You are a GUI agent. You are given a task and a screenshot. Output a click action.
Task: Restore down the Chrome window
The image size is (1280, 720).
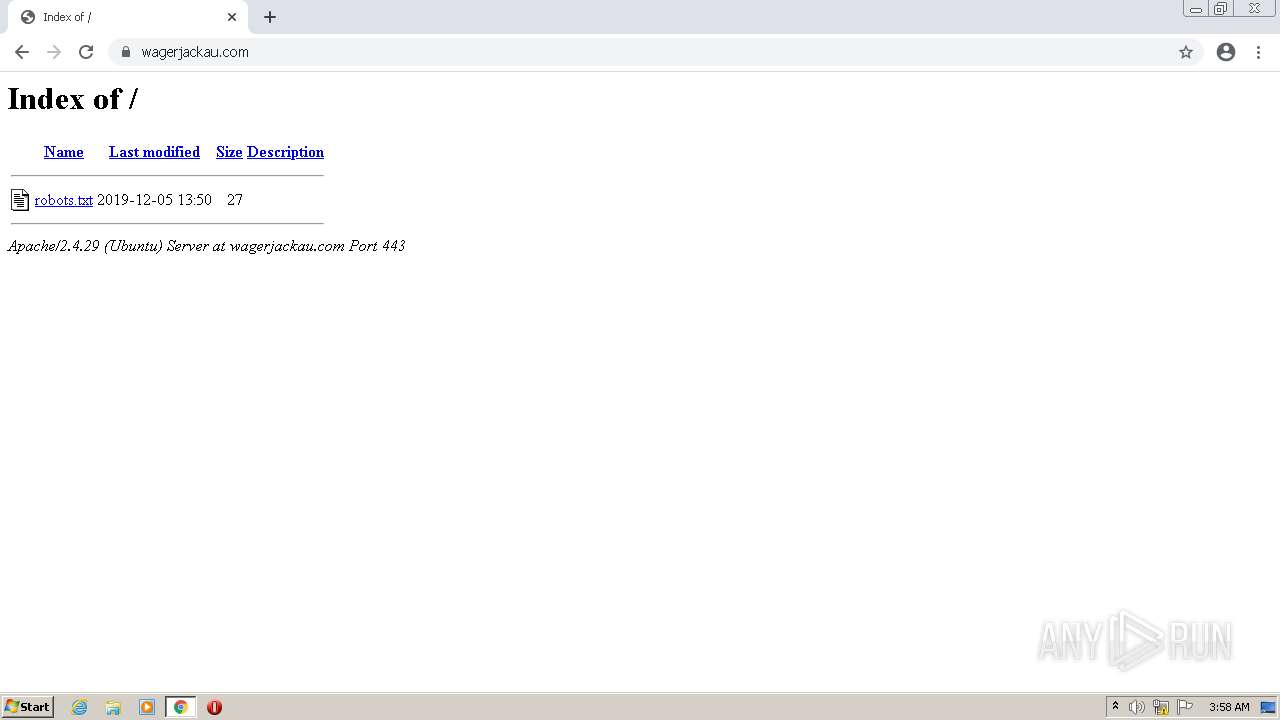pos(1221,9)
